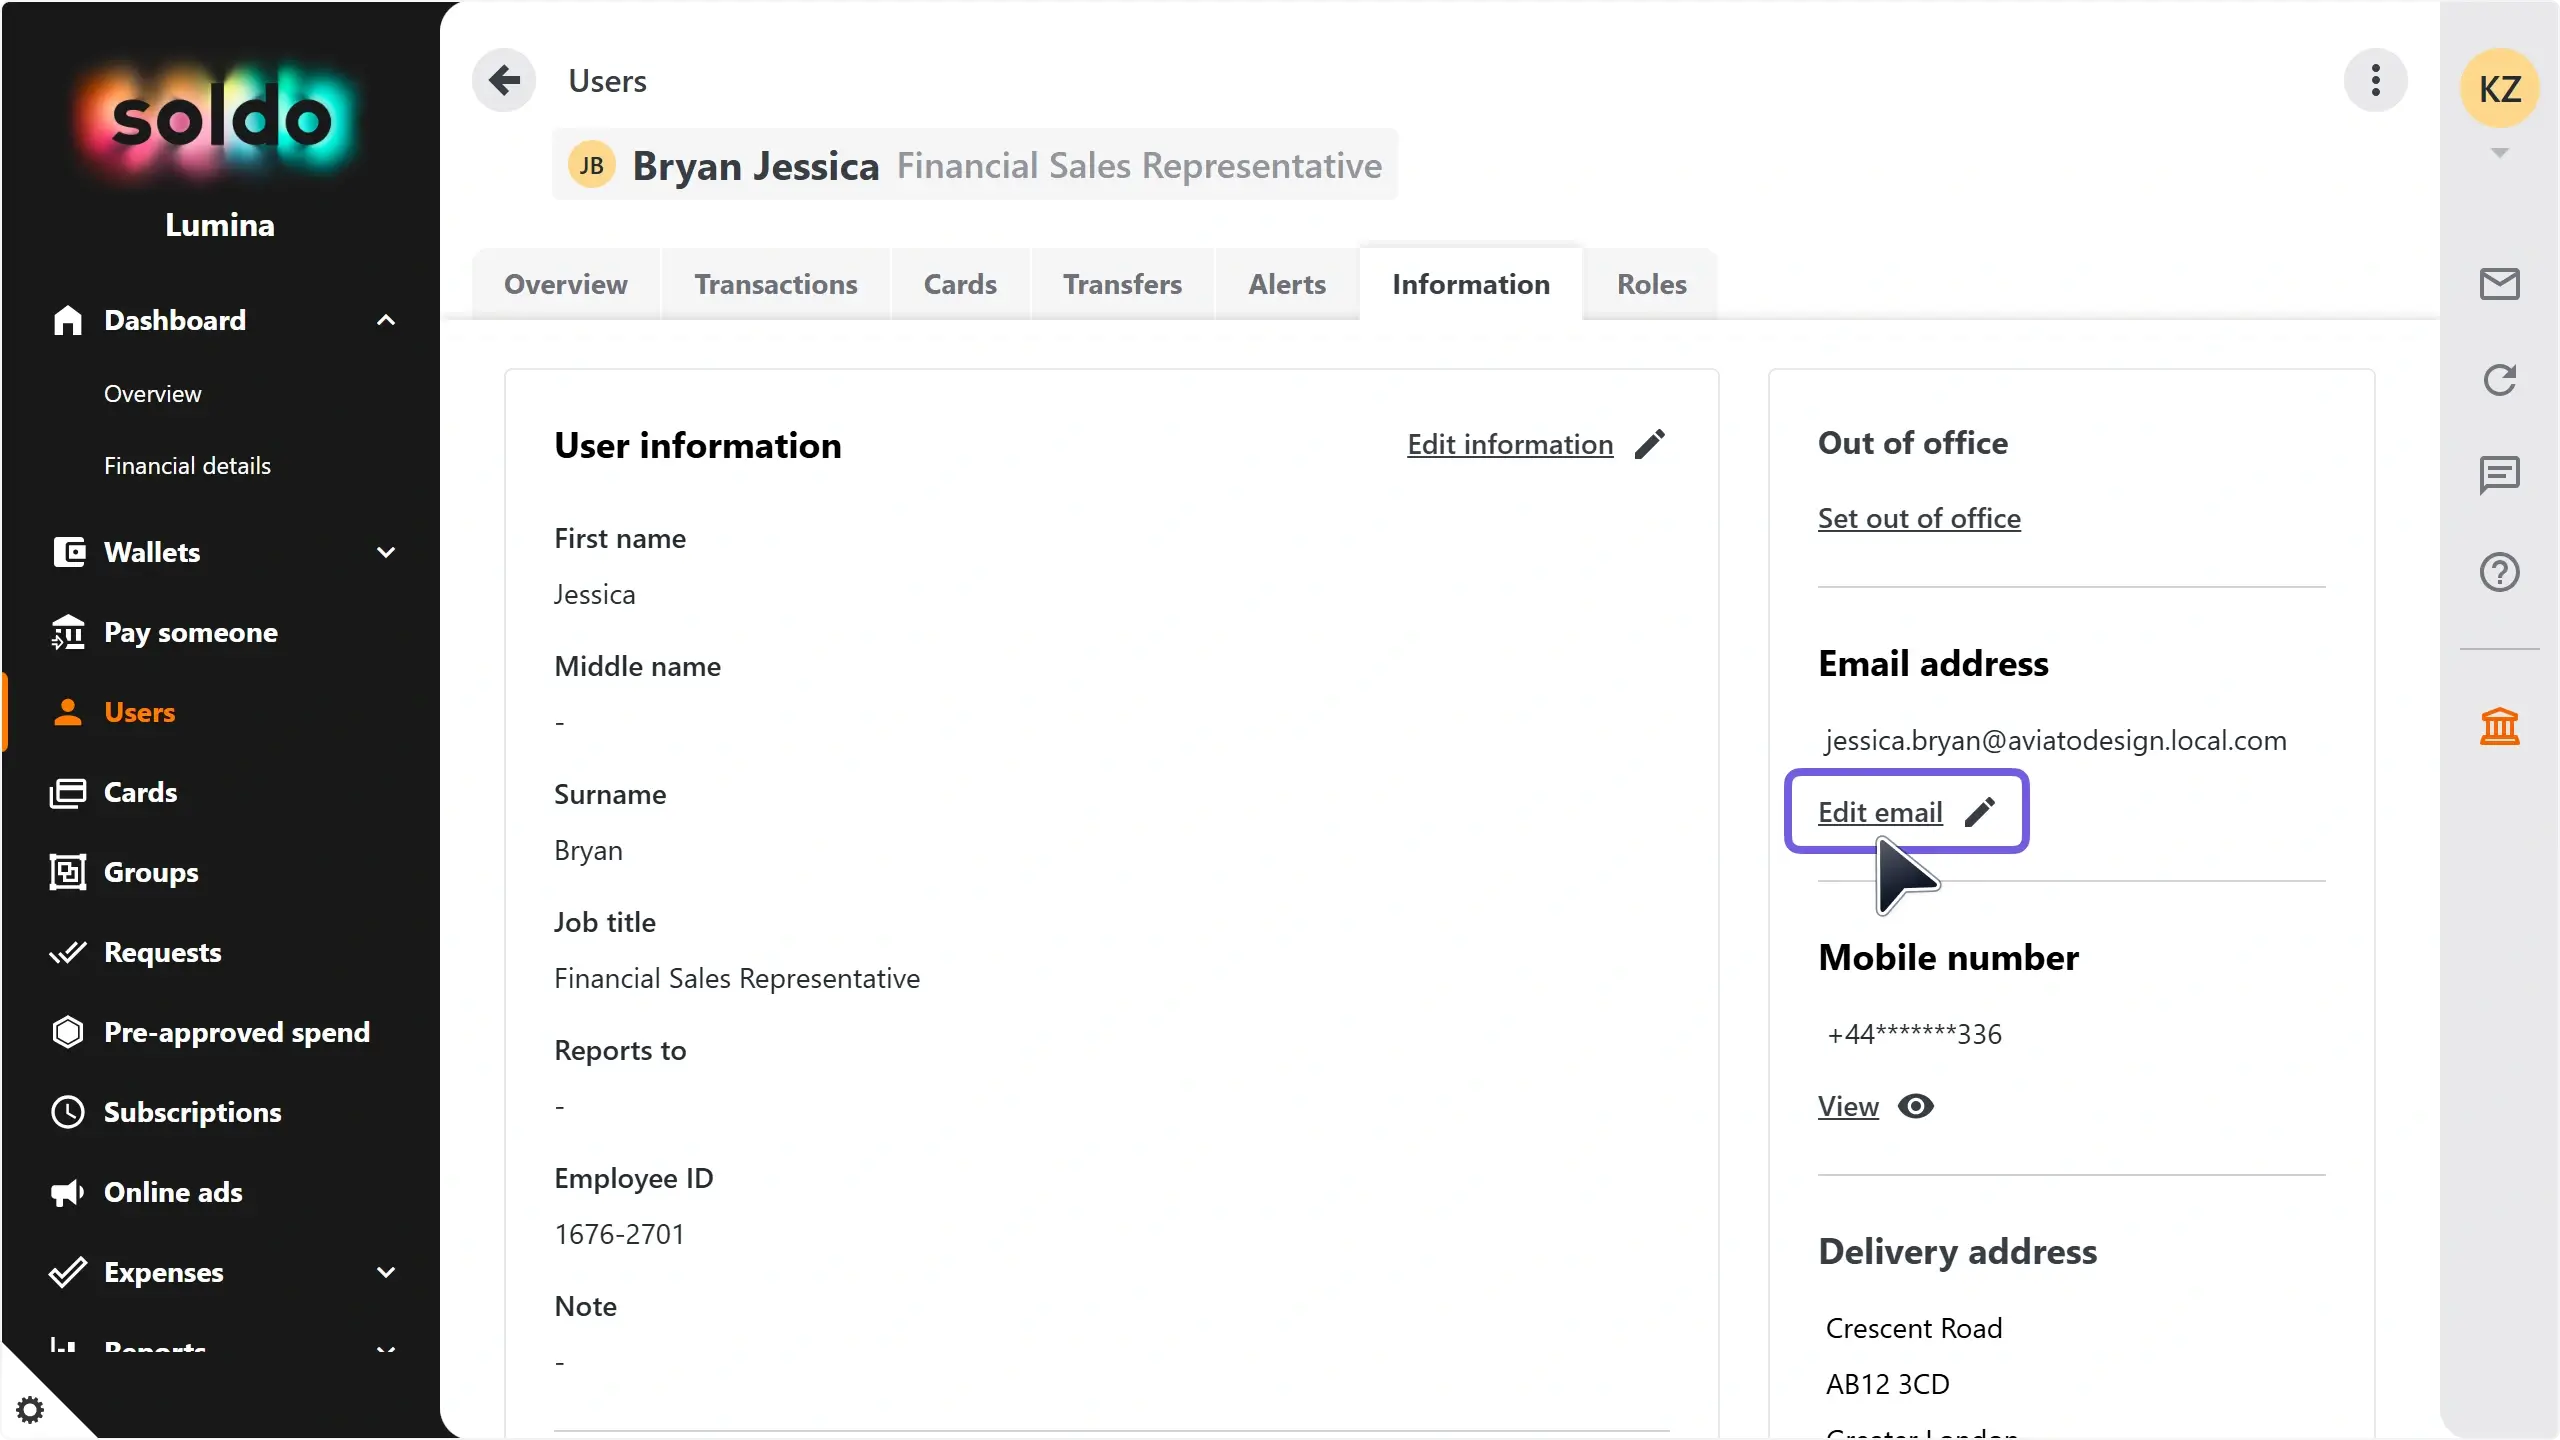
Task: Click the Set out of office link
Action: pos(1918,518)
